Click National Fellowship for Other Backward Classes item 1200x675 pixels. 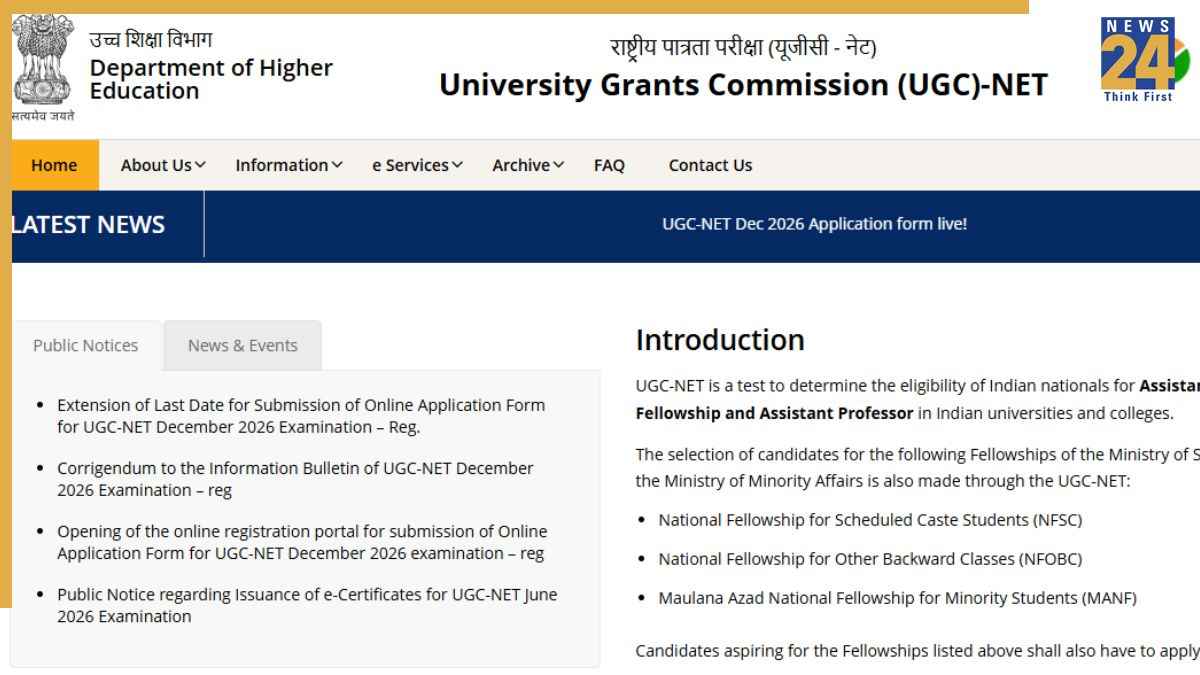coord(870,559)
